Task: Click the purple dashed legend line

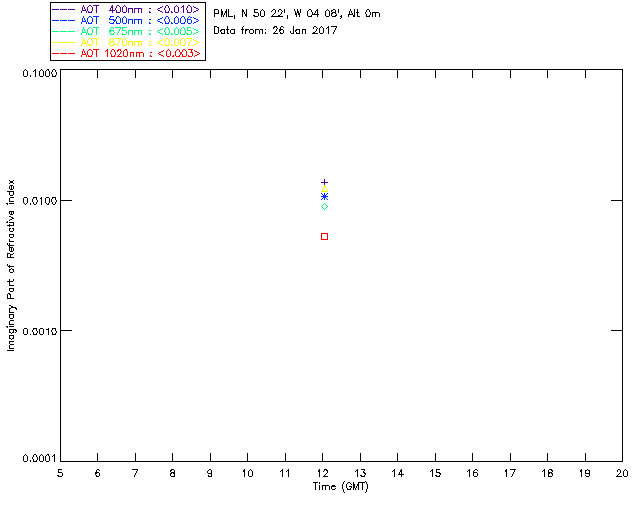Action: pos(64,9)
